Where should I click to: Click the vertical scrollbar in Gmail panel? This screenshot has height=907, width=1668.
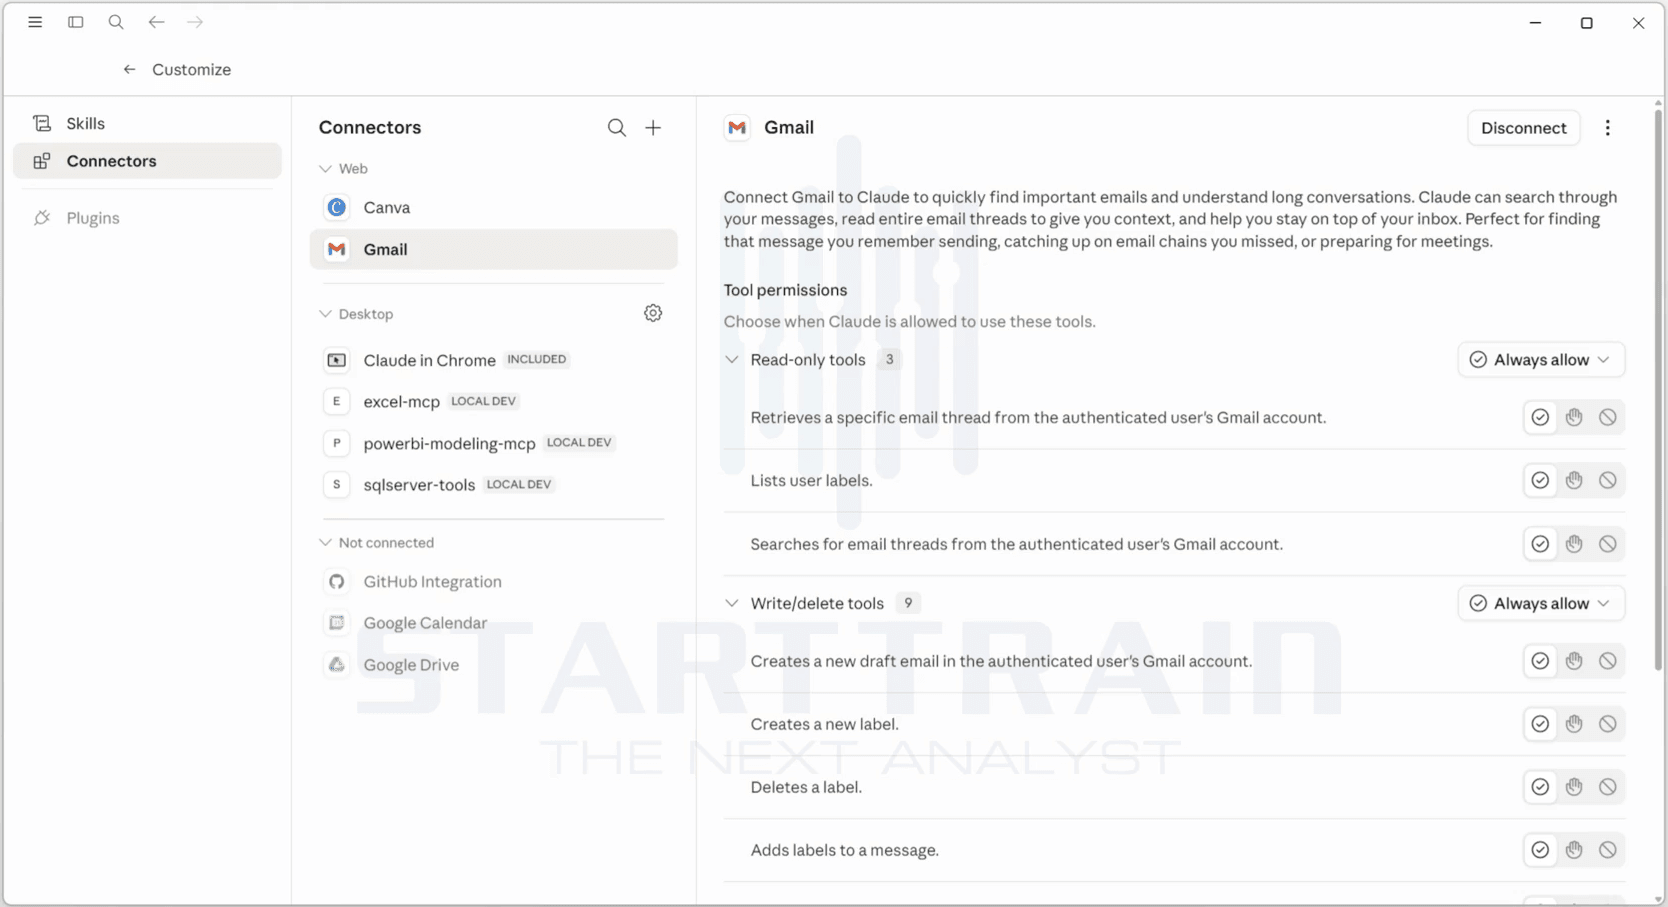tap(1658, 390)
